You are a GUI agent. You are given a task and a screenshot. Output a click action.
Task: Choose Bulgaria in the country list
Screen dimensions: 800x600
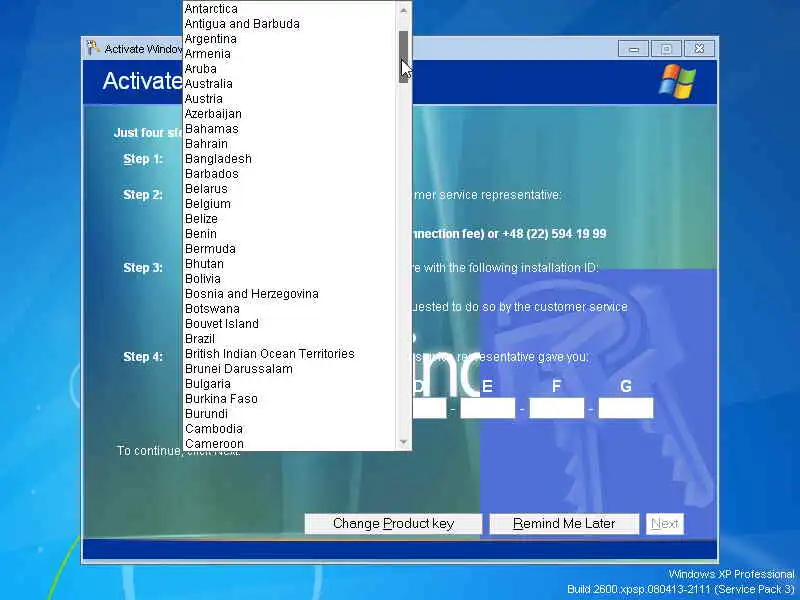tap(289, 384)
